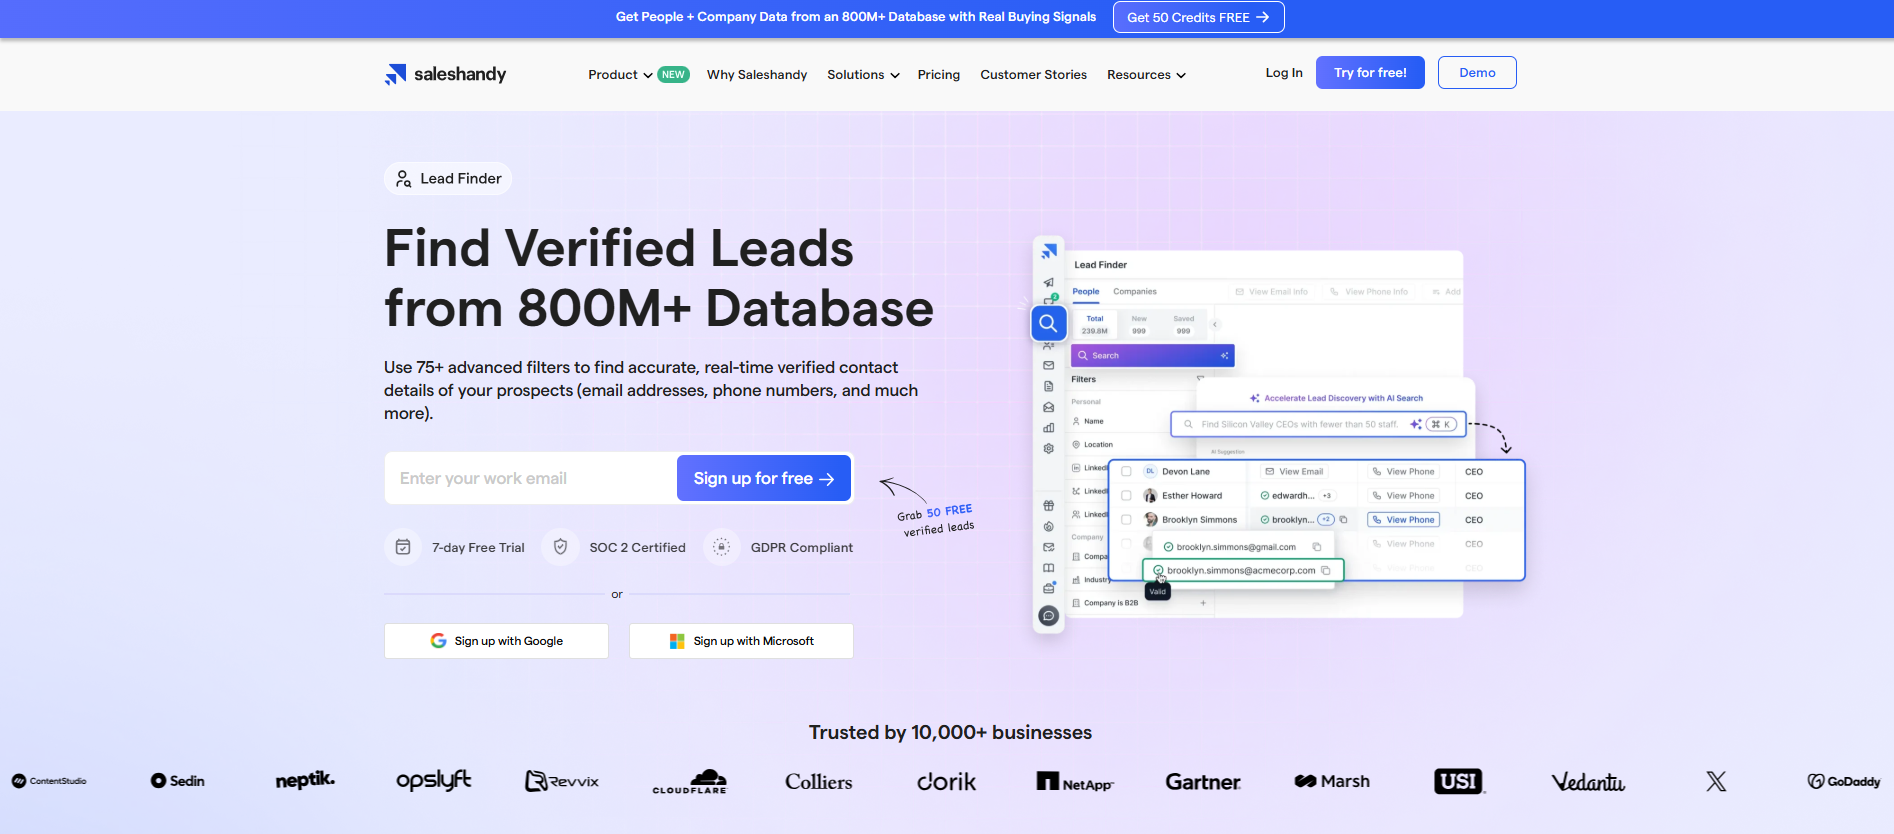This screenshot has width=1894, height=834.
Task: Click the NEW badge beside Product
Action: coord(673,75)
